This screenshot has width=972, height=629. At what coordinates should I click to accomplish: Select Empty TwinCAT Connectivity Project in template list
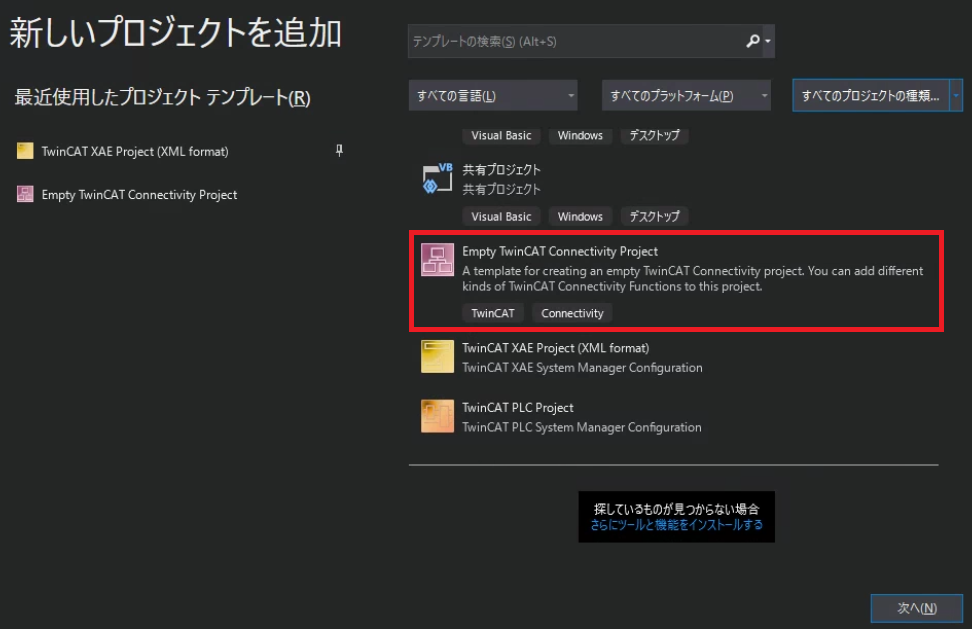(676, 281)
